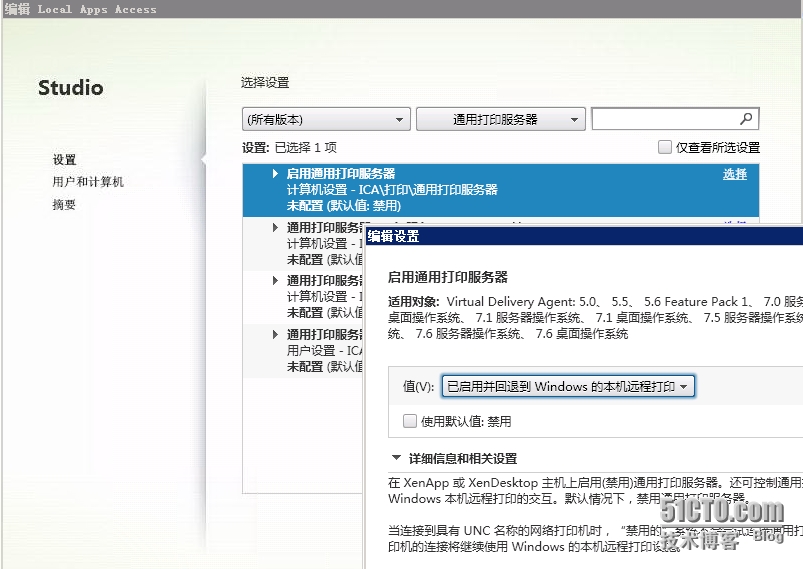
Task: Click the search magnifier icon
Action: click(x=746, y=119)
